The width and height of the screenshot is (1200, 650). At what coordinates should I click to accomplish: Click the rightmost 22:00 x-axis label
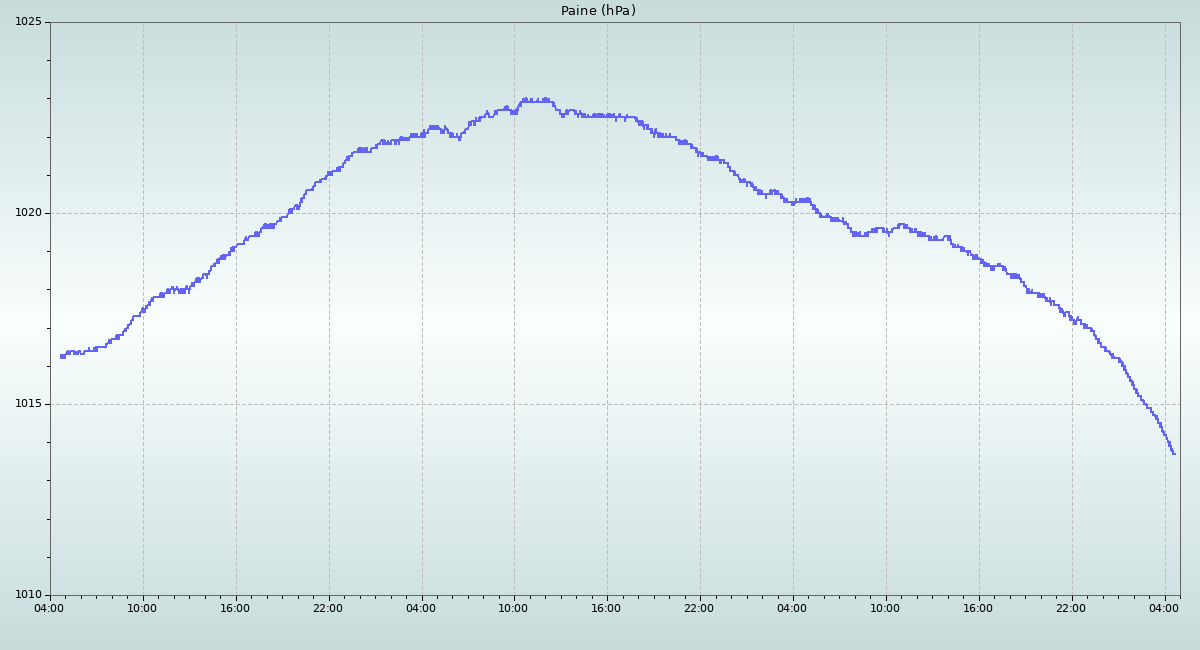(1071, 607)
